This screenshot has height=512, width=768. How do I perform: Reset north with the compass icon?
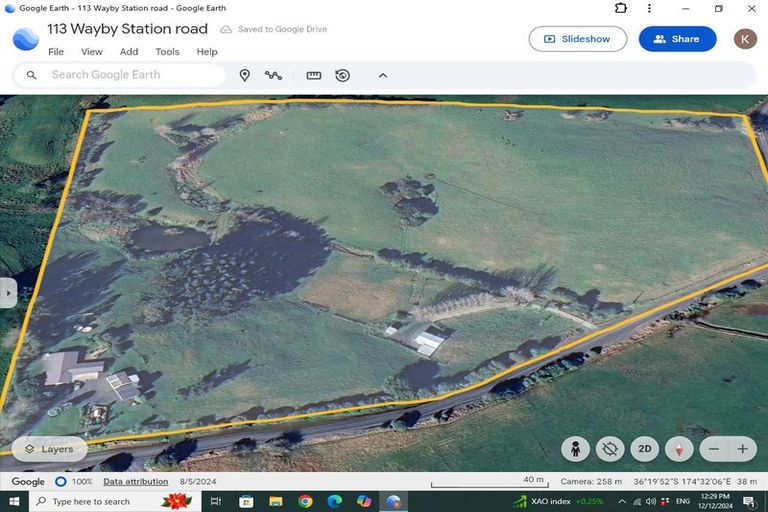[x=679, y=449]
